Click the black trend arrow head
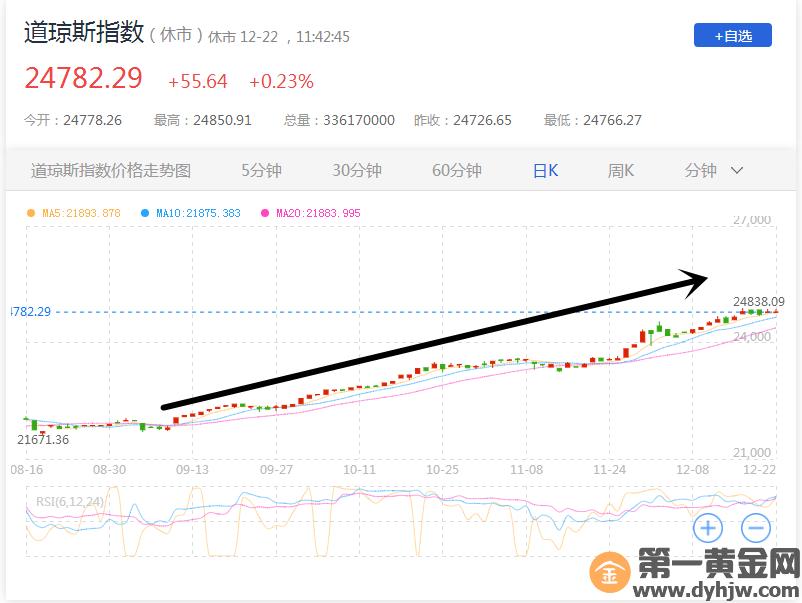The image size is (802, 603). coord(695,280)
